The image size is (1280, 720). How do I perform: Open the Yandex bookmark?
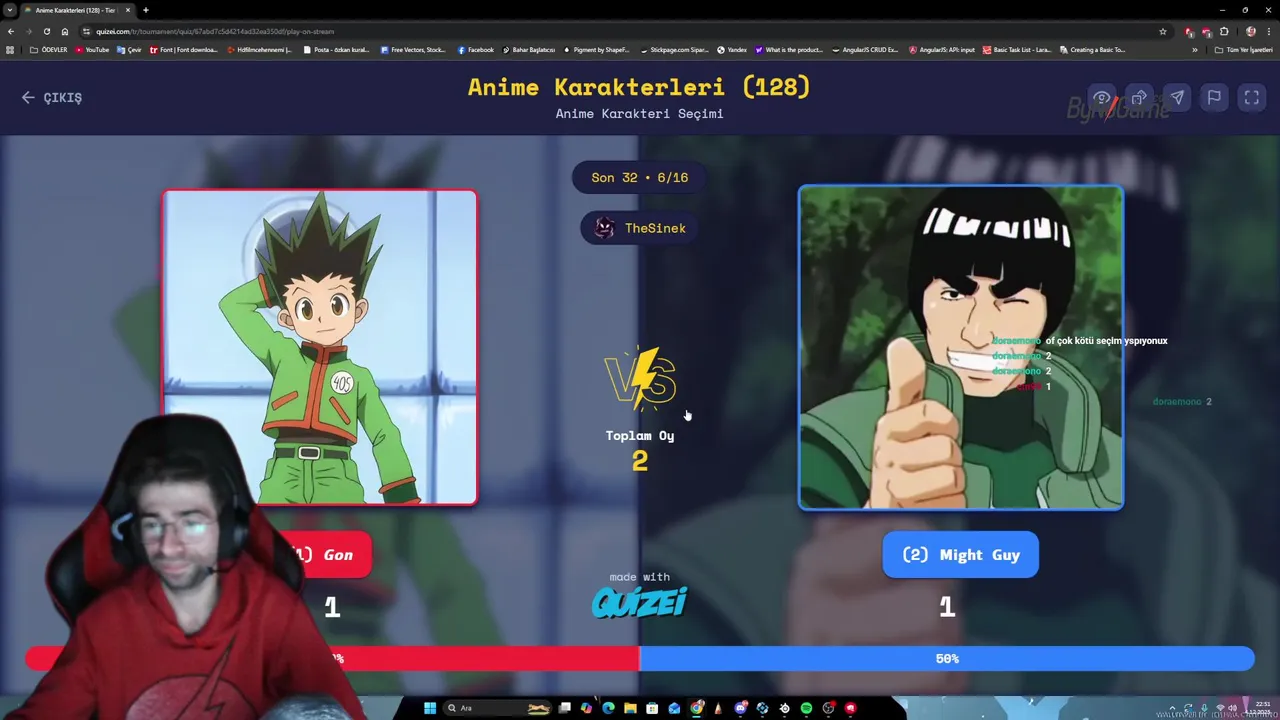[x=732, y=49]
